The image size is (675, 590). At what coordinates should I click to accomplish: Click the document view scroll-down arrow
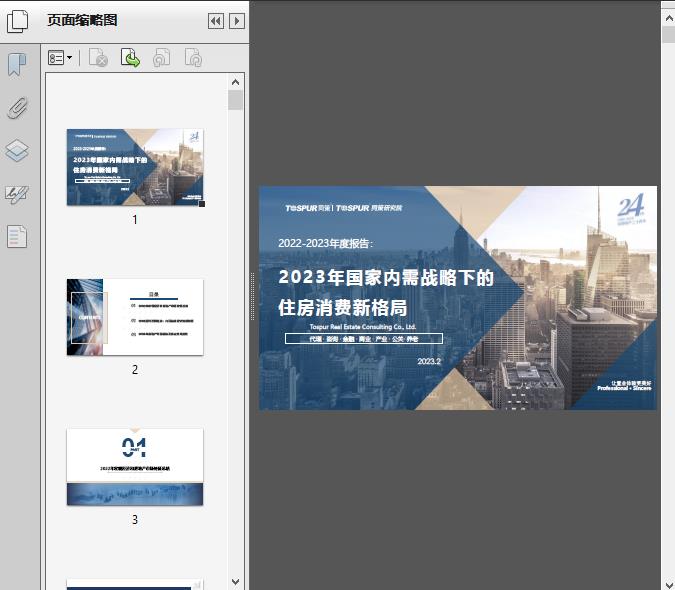pyautogui.click(x=669, y=584)
